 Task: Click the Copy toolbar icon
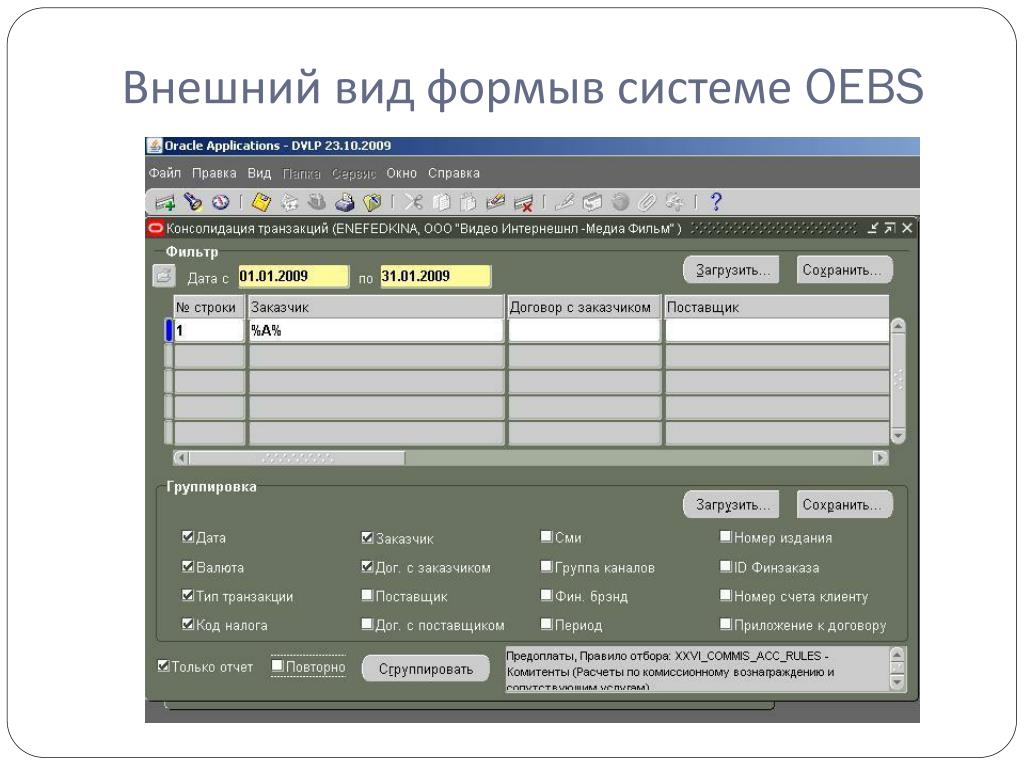point(441,202)
